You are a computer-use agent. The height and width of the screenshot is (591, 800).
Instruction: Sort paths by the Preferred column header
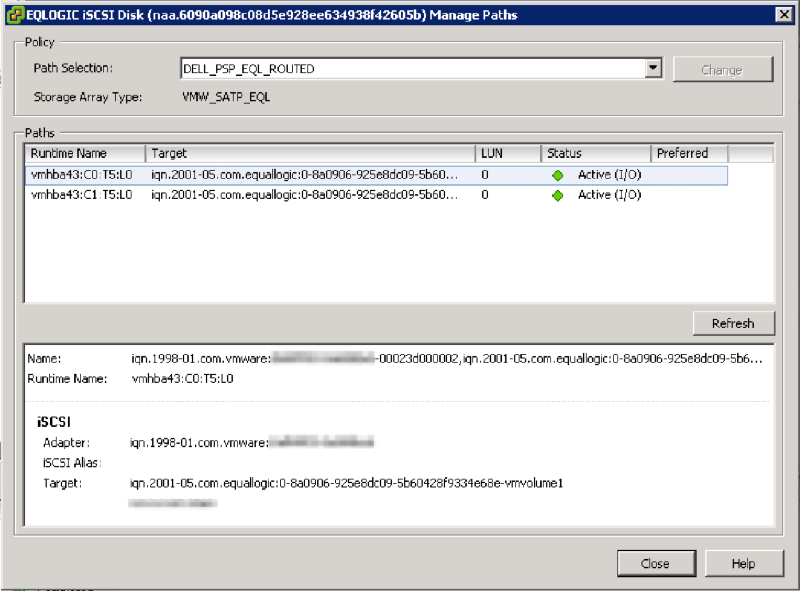point(689,153)
